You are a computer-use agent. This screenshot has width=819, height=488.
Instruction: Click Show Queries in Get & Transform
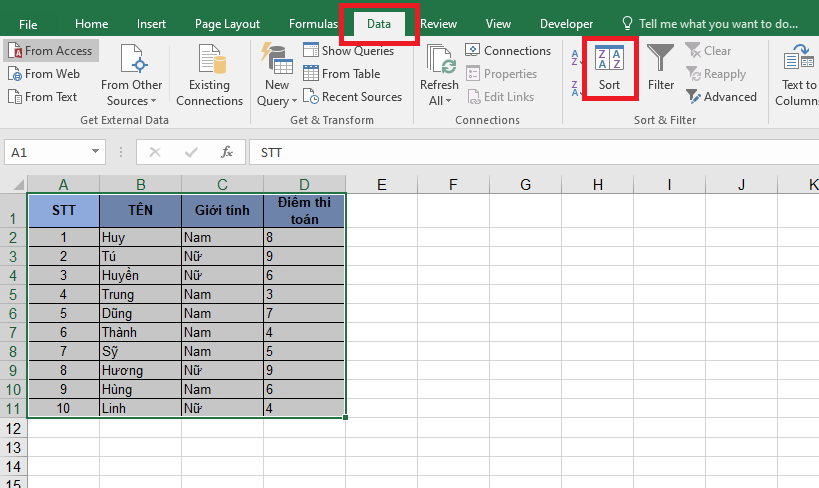click(x=348, y=51)
